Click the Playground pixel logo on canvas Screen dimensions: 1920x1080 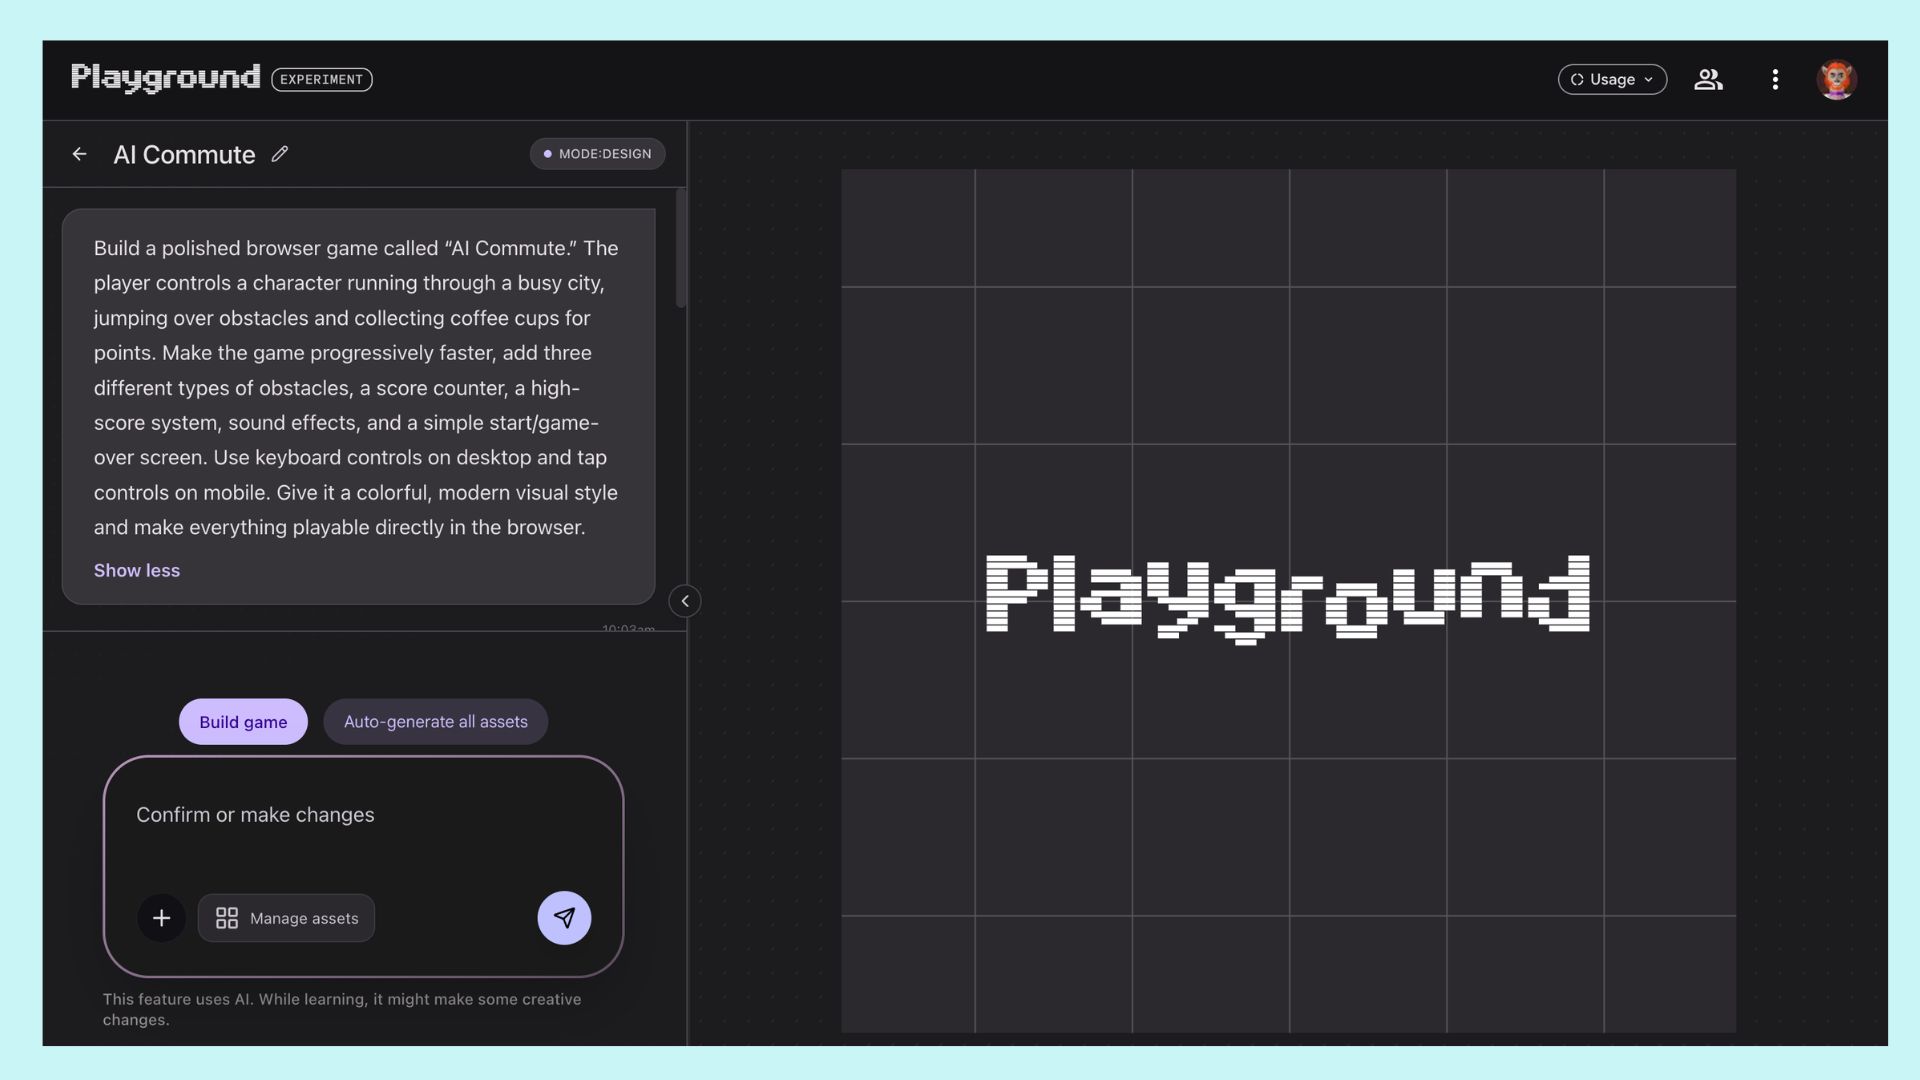coord(1288,598)
